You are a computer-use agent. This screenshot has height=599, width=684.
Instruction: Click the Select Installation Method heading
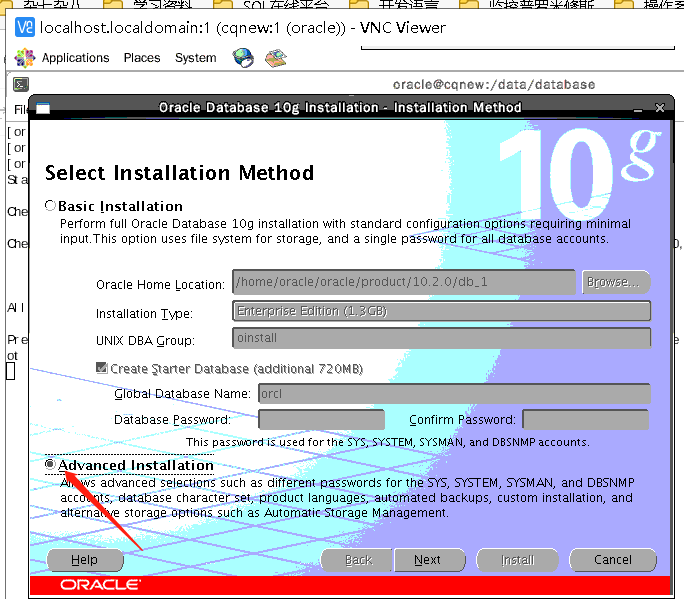[179, 173]
